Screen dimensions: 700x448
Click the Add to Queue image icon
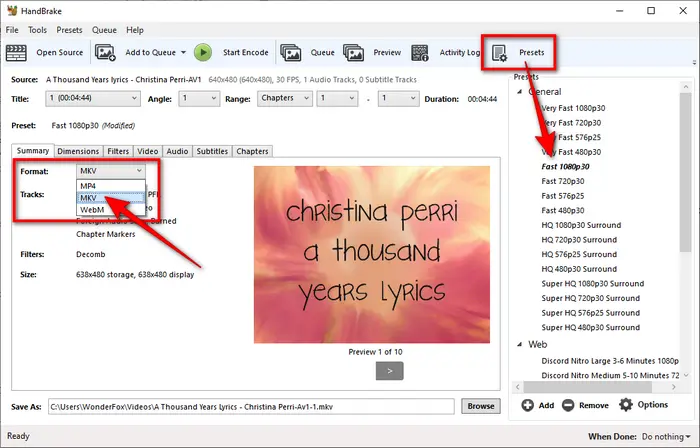105,53
